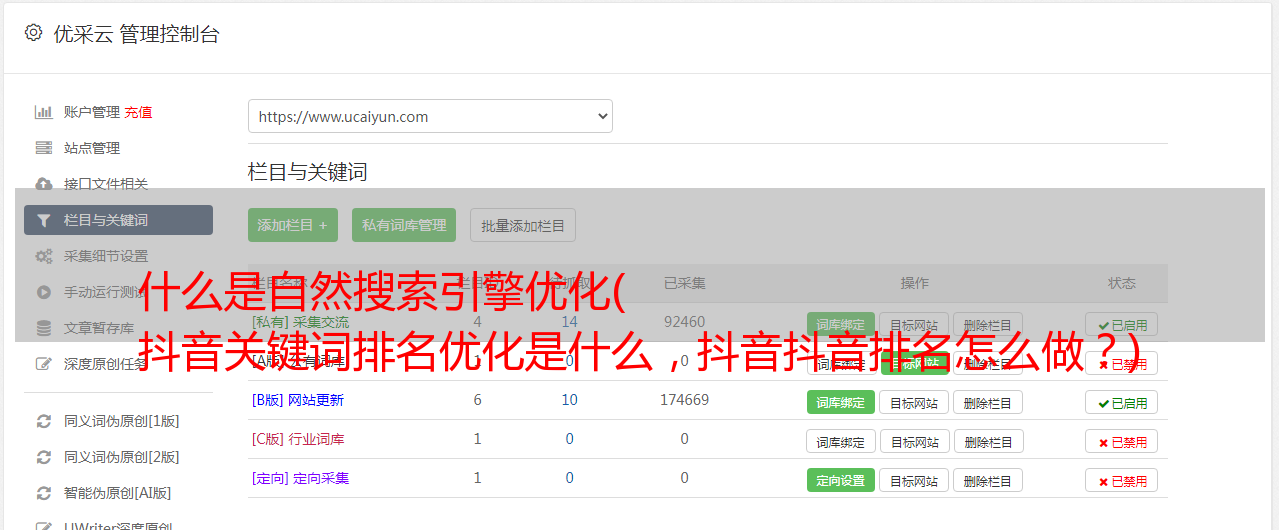Click the 私有词库管理 button

(x=404, y=225)
